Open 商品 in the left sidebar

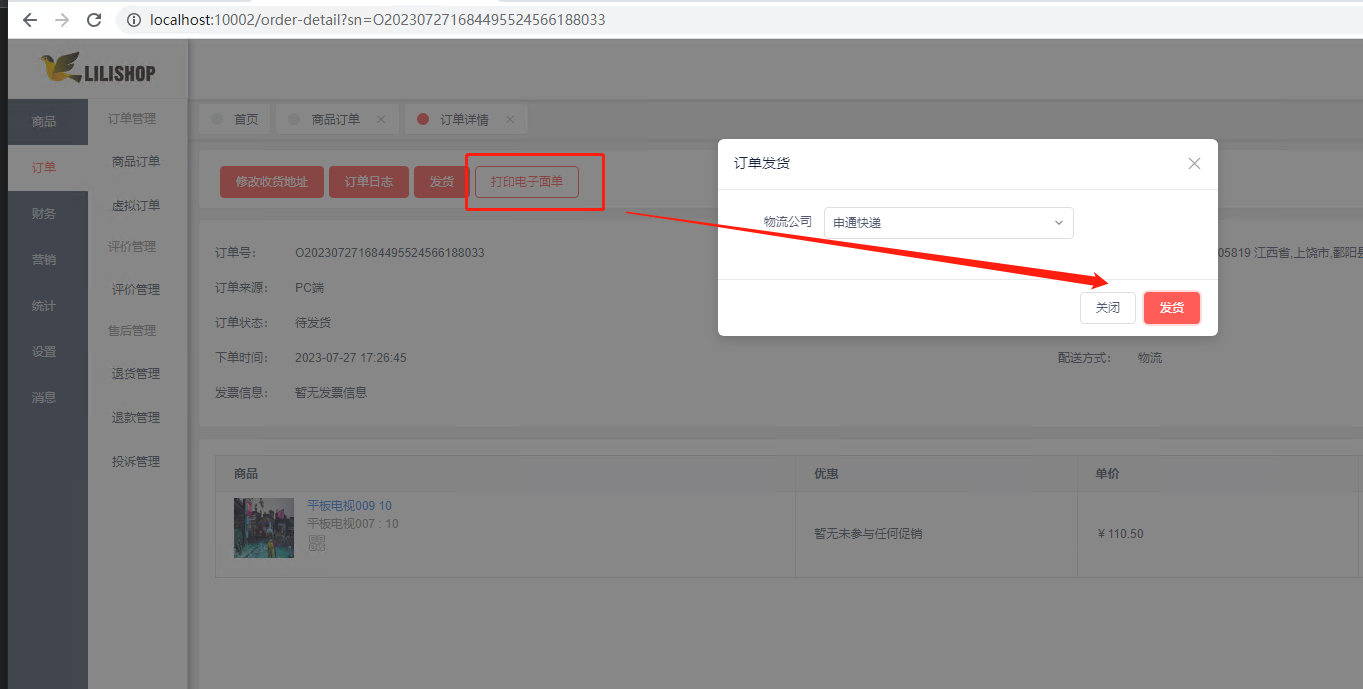click(x=44, y=122)
